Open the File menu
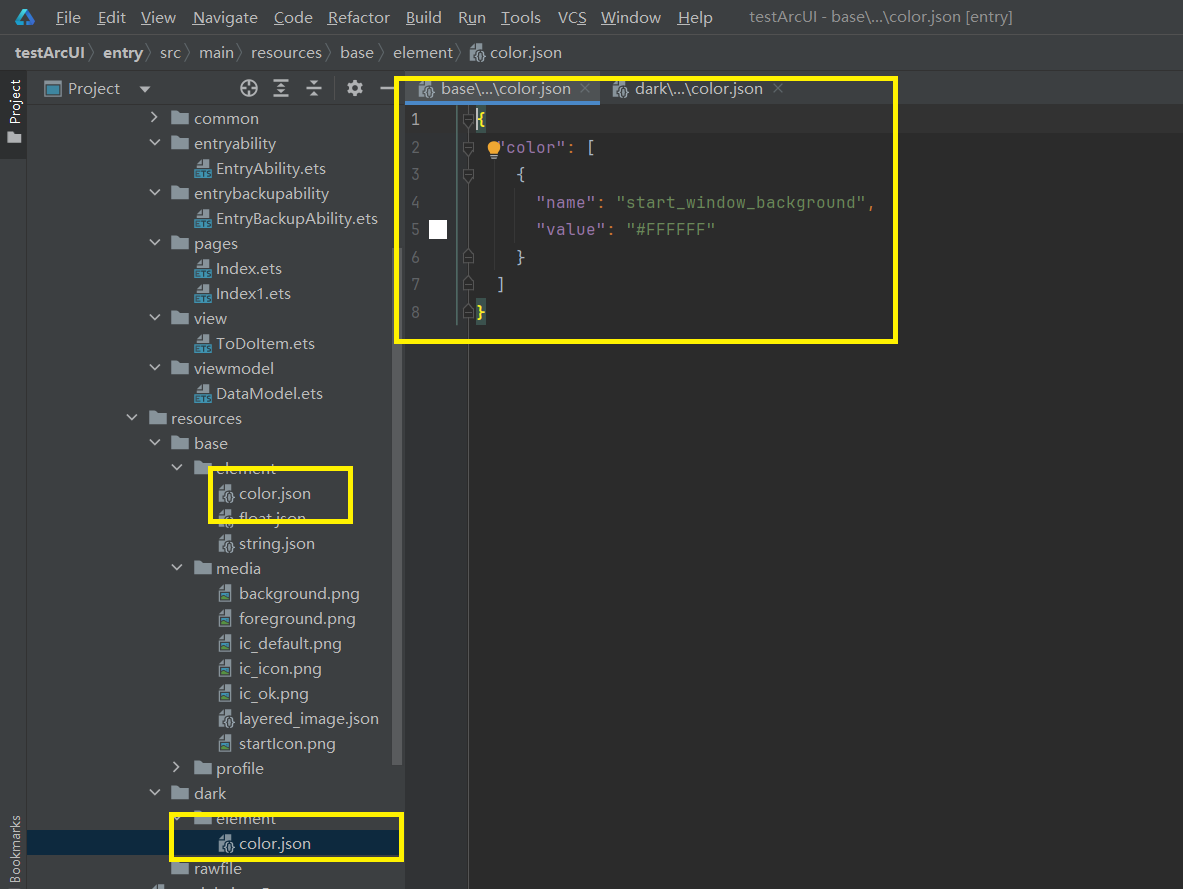 click(x=68, y=17)
